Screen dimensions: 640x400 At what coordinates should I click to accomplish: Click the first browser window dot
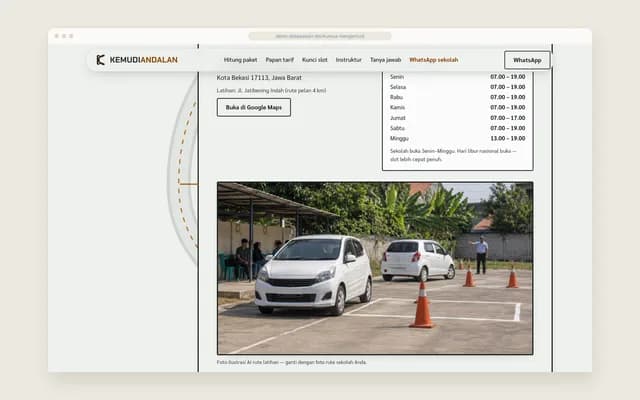[56, 36]
